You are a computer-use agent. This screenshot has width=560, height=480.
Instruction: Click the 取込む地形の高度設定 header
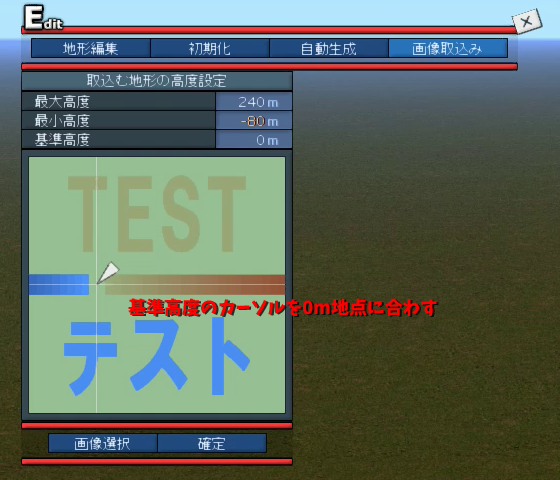tap(157, 81)
